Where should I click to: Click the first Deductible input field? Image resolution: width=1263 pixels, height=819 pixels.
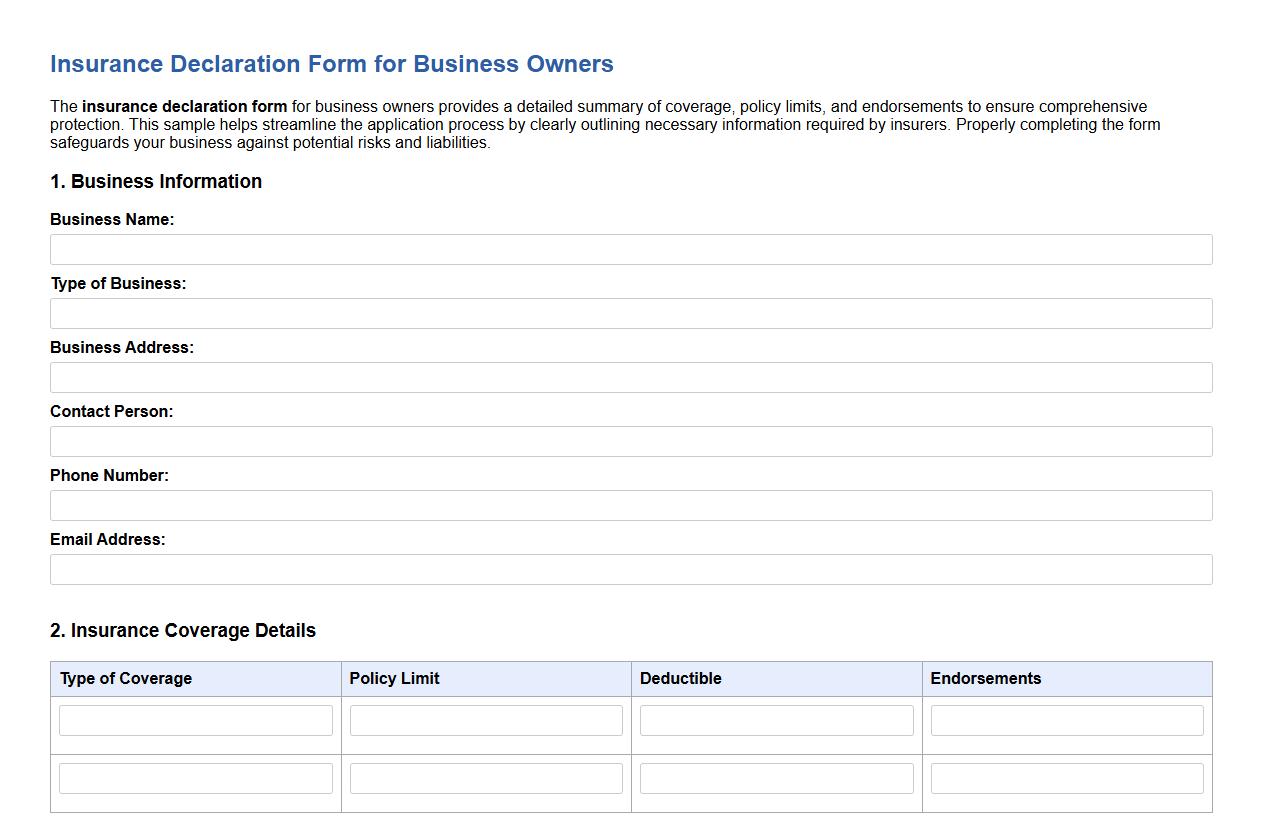(x=776, y=720)
